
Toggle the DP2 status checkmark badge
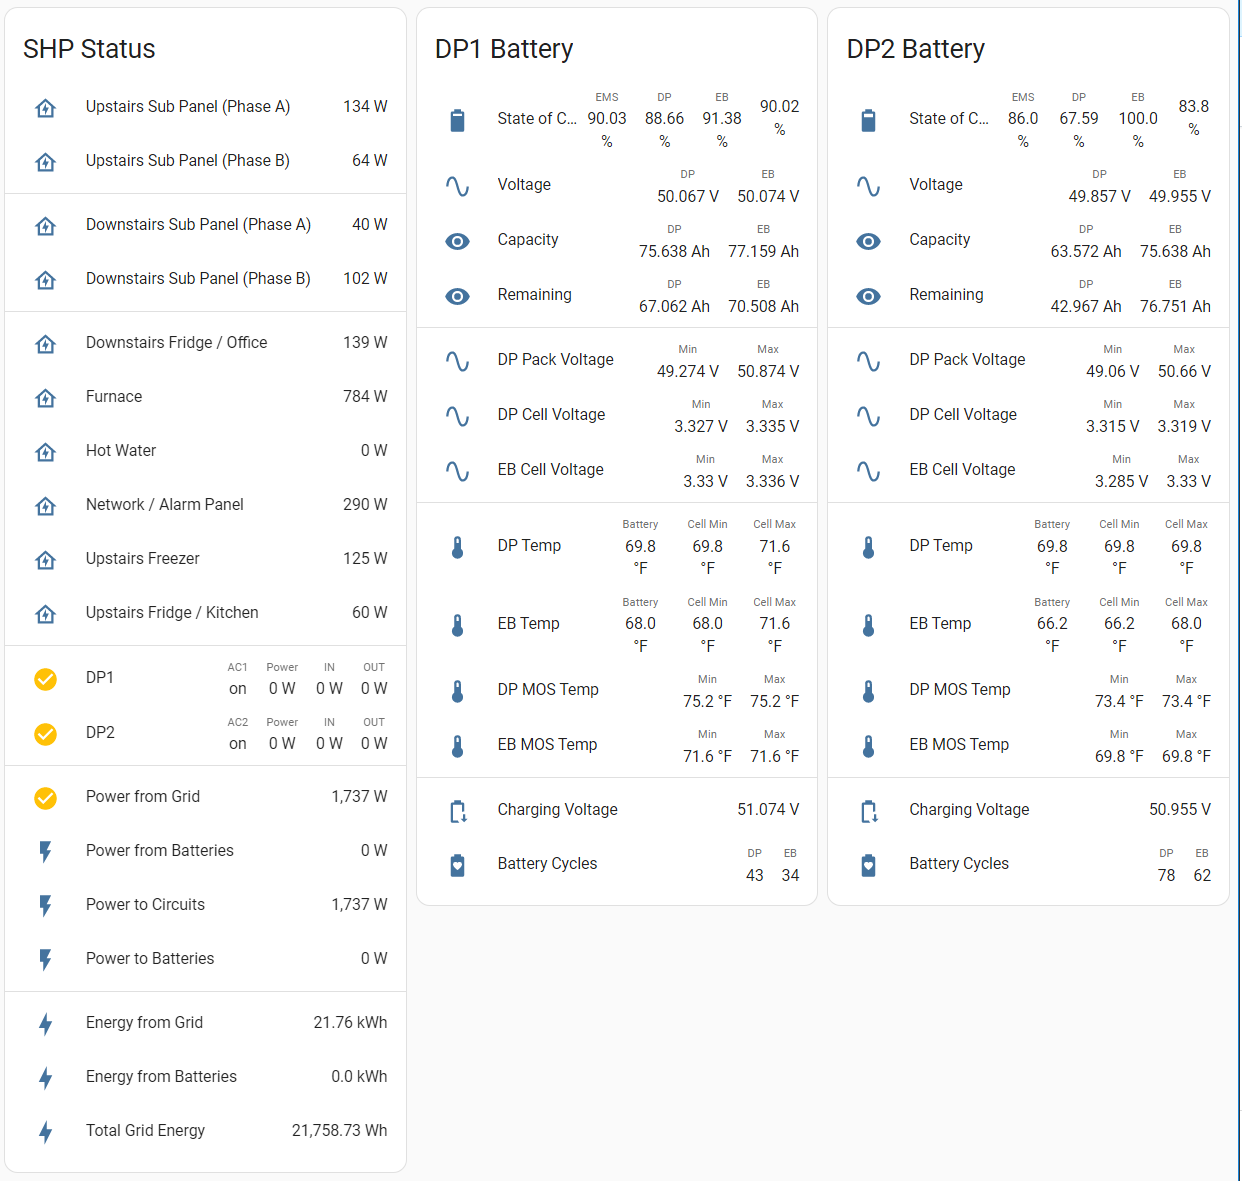(x=45, y=734)
